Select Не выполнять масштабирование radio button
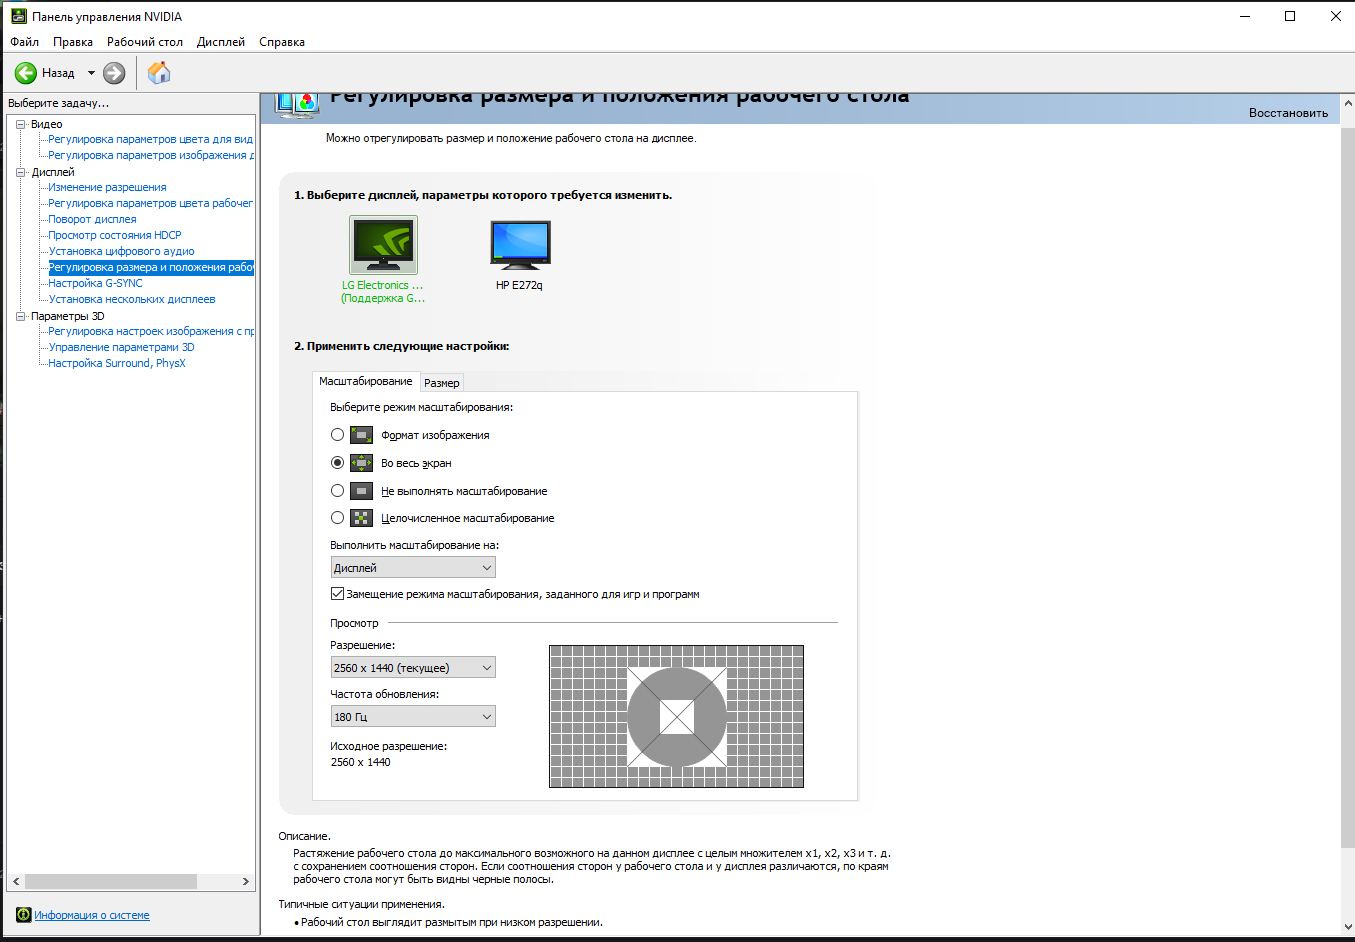Viewport: 1355px width, 942px height. (337, 491)
